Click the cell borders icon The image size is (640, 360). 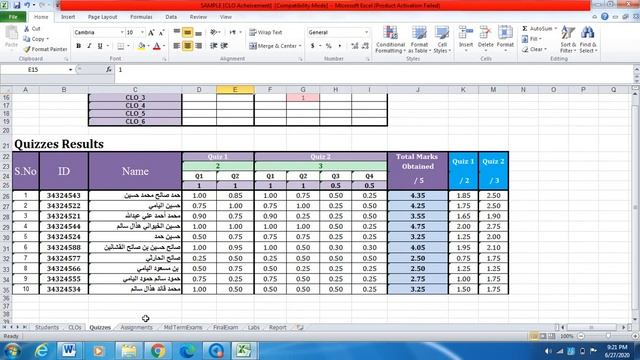click(x=121, y=46)
